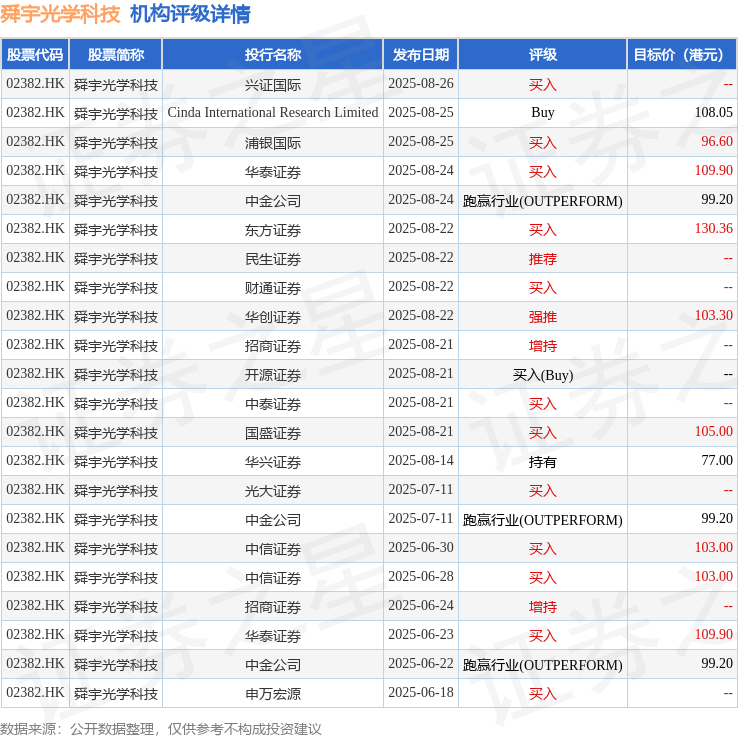Click target price 130.36
Viewport: 738px width, 738px height.
[x=714, y=228]
